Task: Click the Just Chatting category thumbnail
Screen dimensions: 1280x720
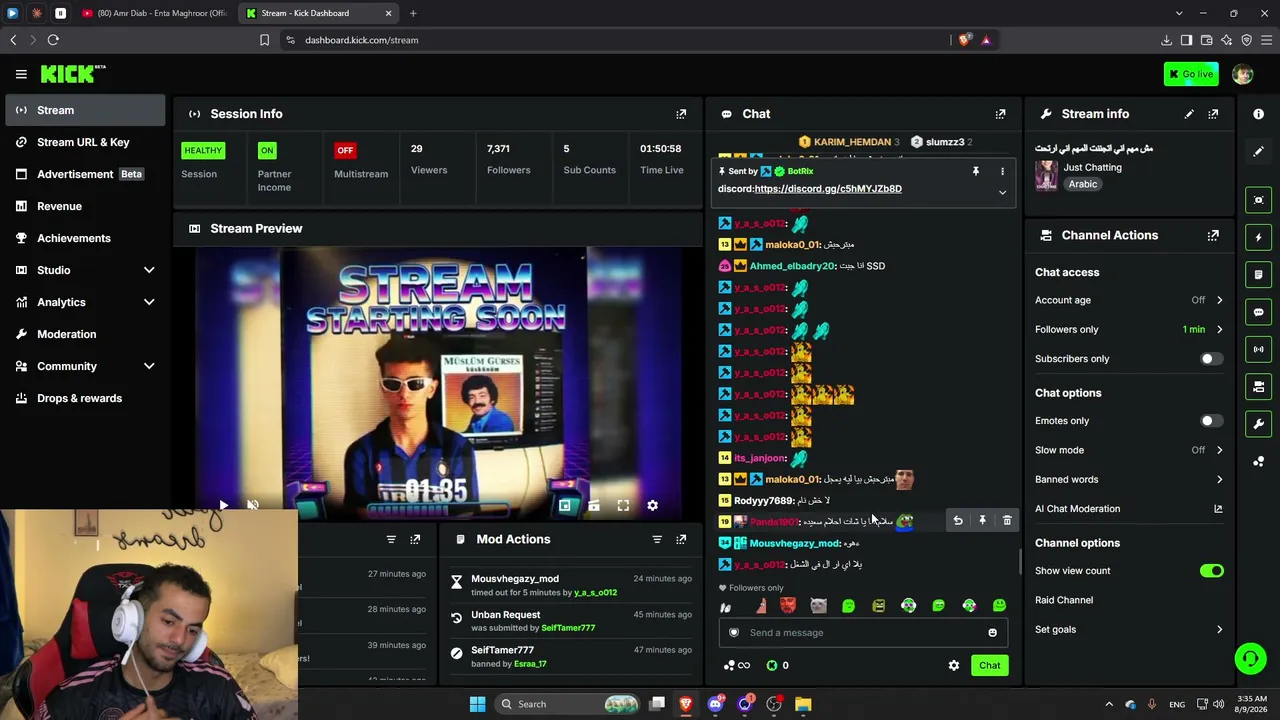Action: point(1046,175)
